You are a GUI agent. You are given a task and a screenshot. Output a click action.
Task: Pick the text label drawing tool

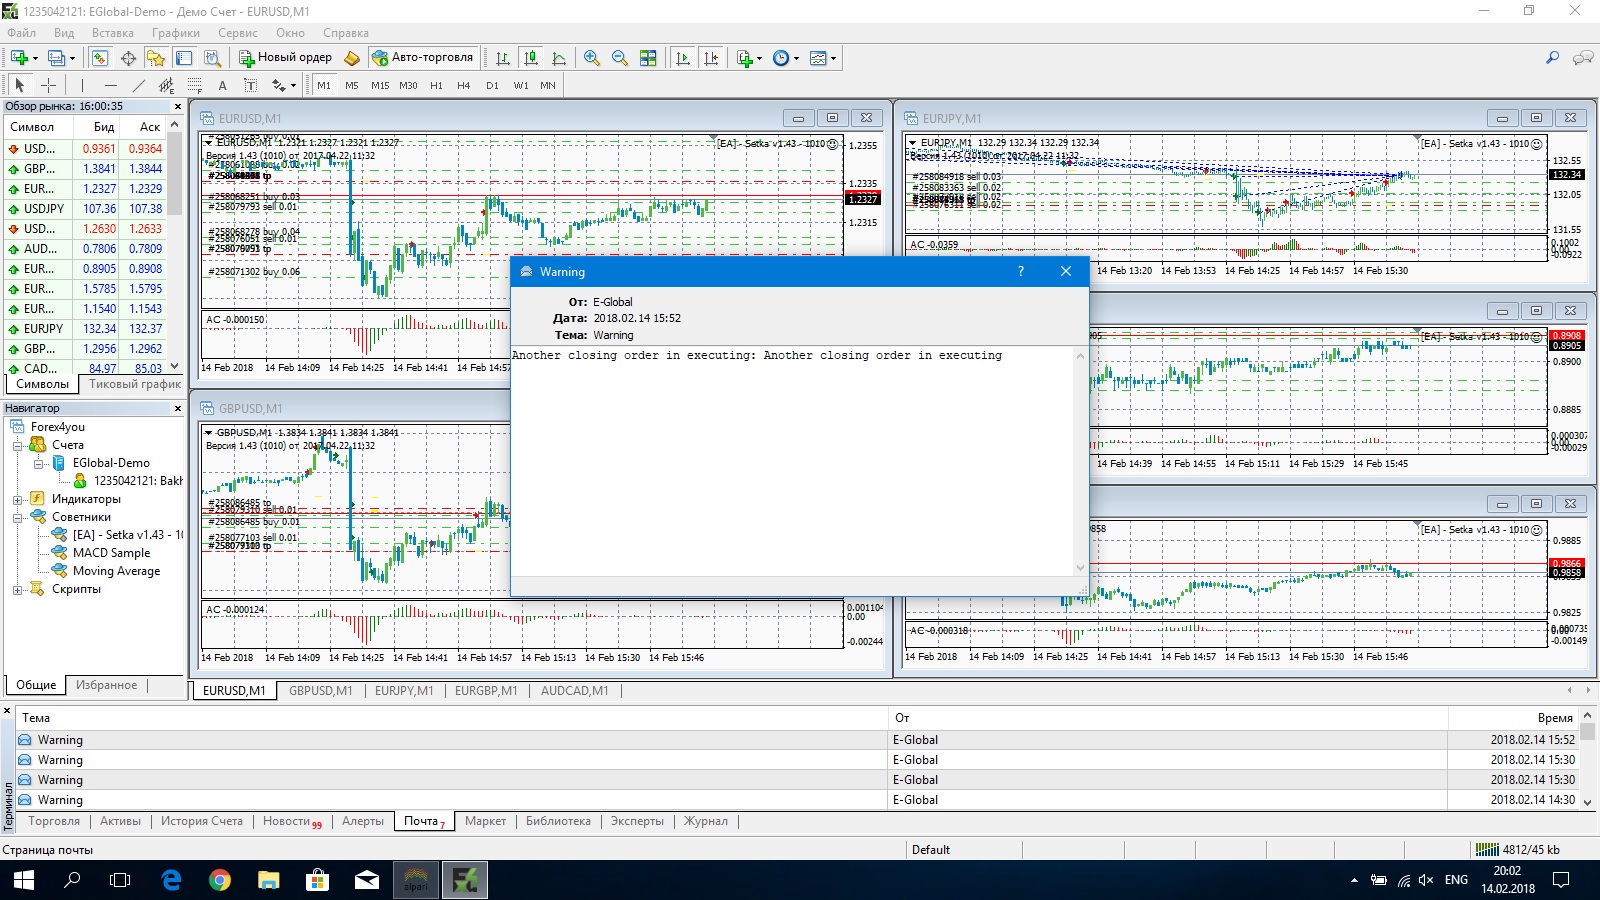click(222, 85)
